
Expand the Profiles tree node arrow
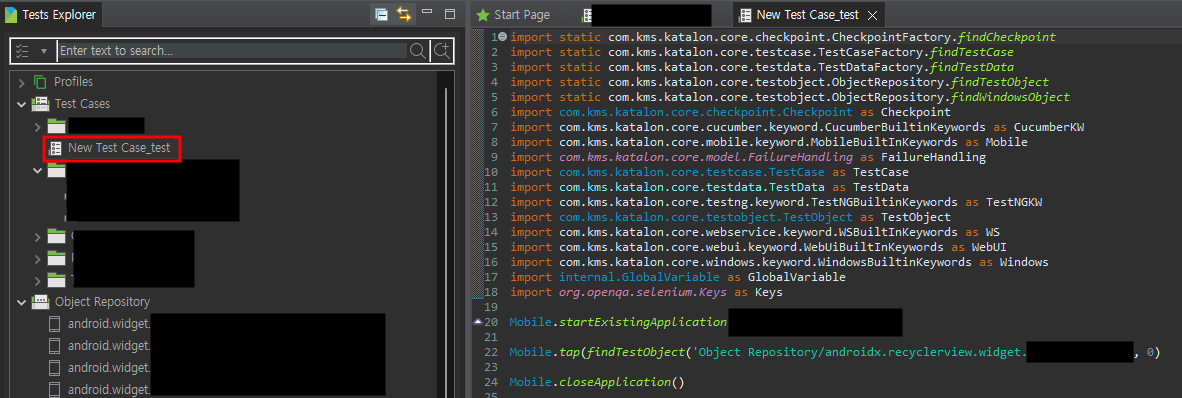click(22, 82)
